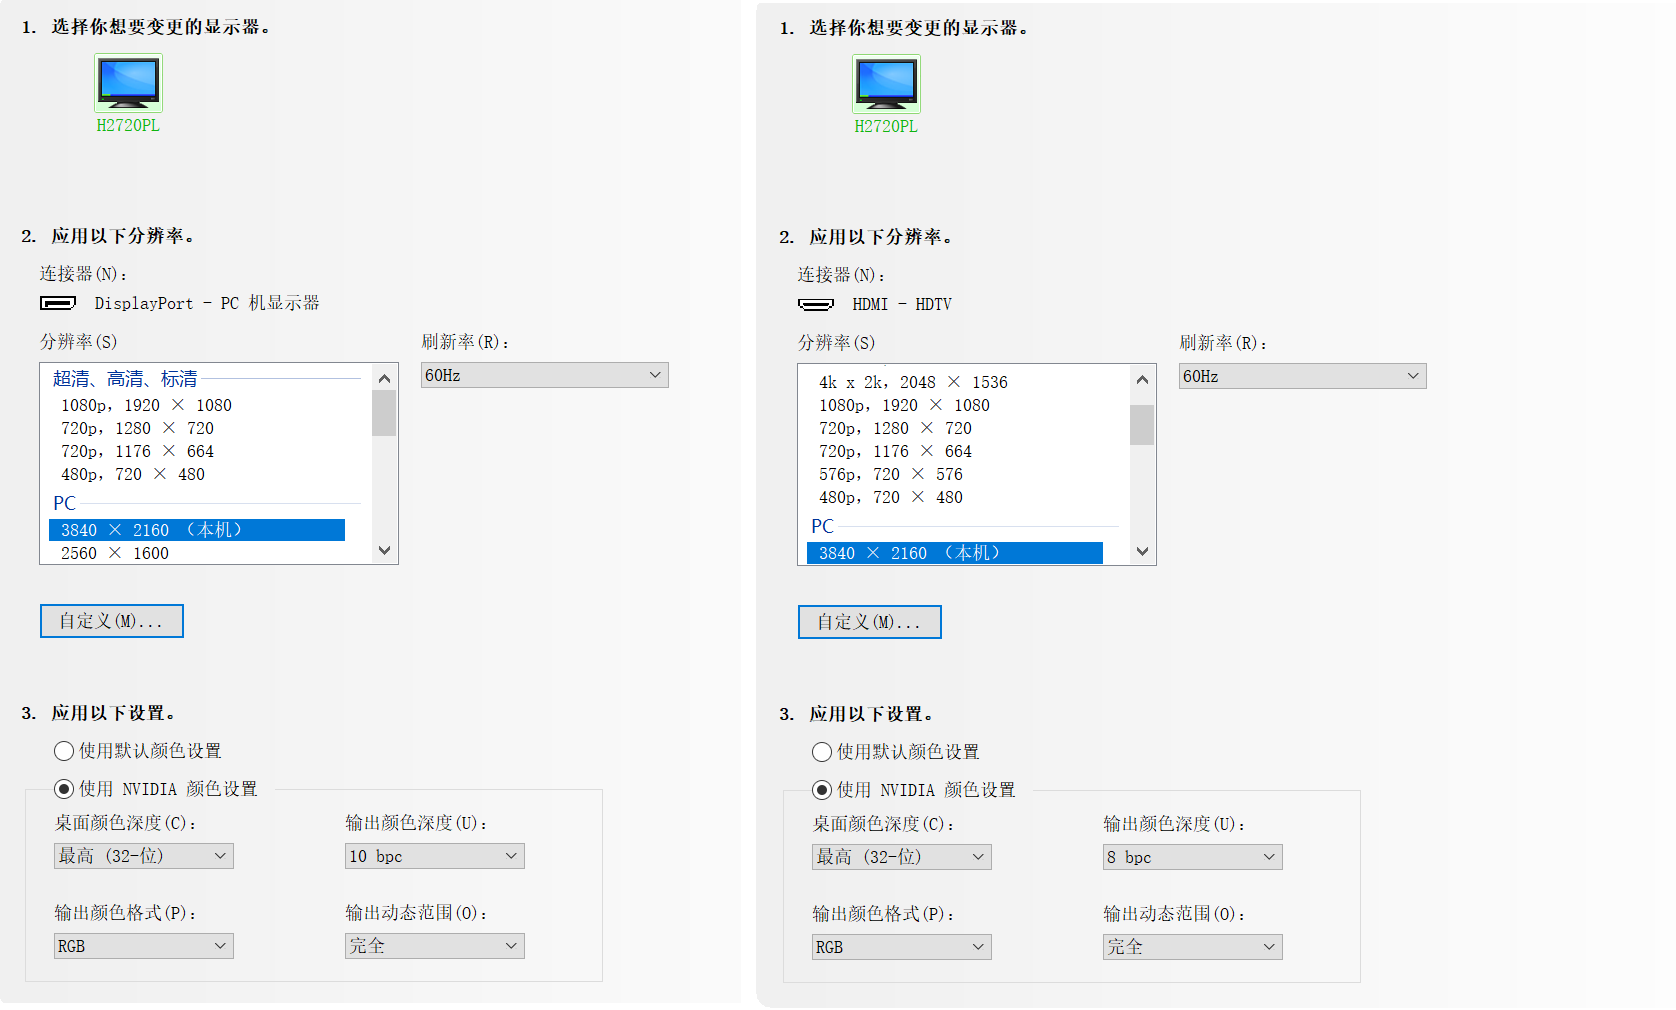This screenshot has width=1676, height=1010.
Task: Open the 10 bpc output color depth dropdown
Action: pos(434,856)
